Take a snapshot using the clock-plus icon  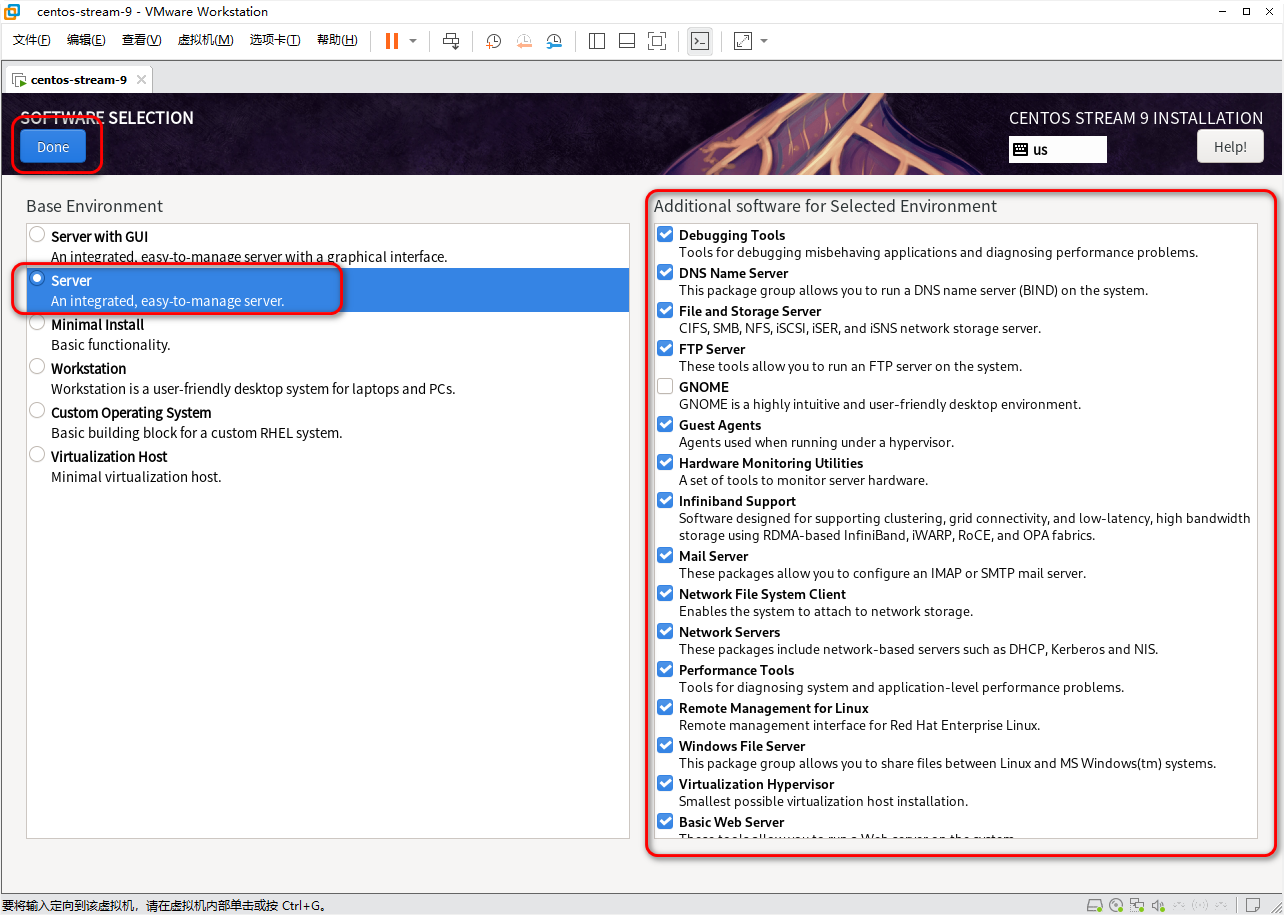click(x=494, y=41)
